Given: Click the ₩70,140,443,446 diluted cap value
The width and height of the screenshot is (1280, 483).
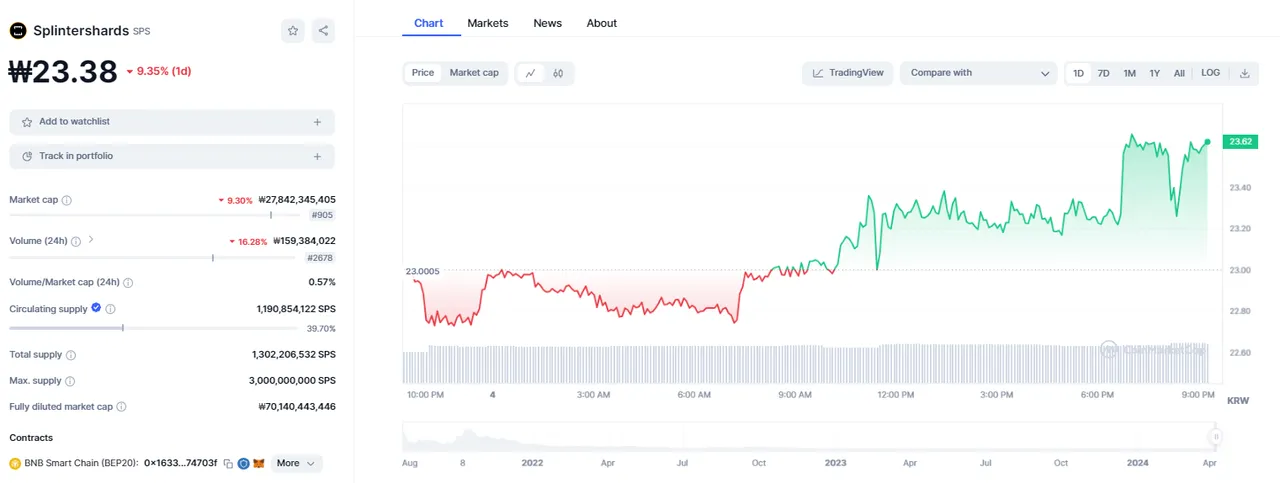Looking at the screenshot, I should (x=297, y=407).
